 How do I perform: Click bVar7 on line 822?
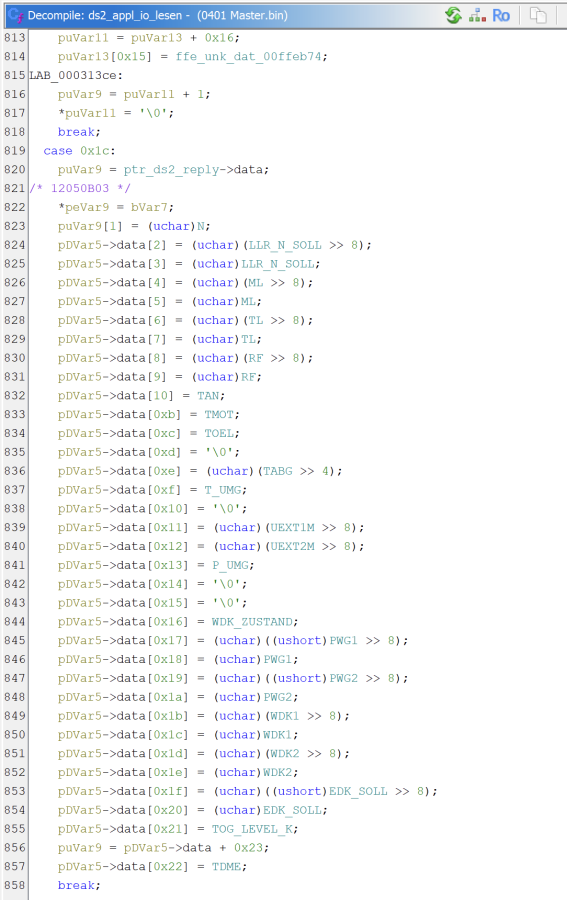pos(149,207)
